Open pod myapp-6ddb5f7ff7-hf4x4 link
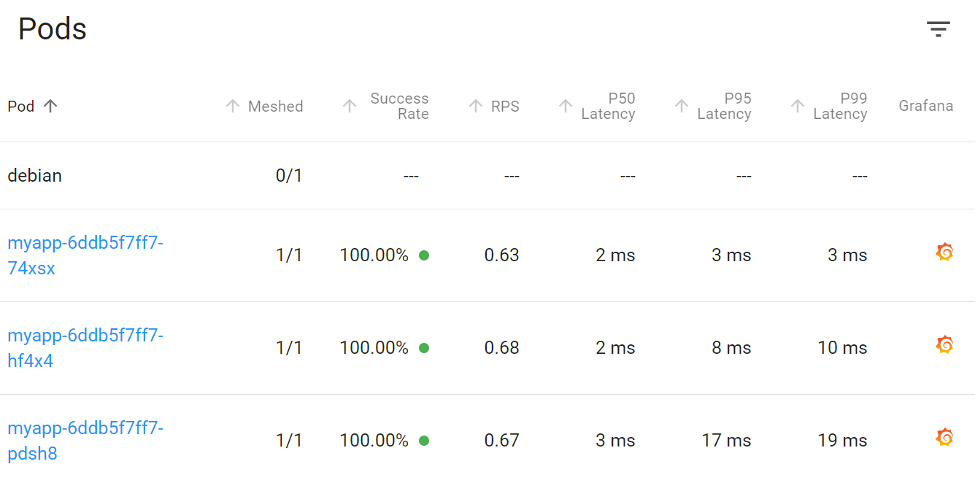This screenshot has width=977, height=483. (x=85, y=348)
